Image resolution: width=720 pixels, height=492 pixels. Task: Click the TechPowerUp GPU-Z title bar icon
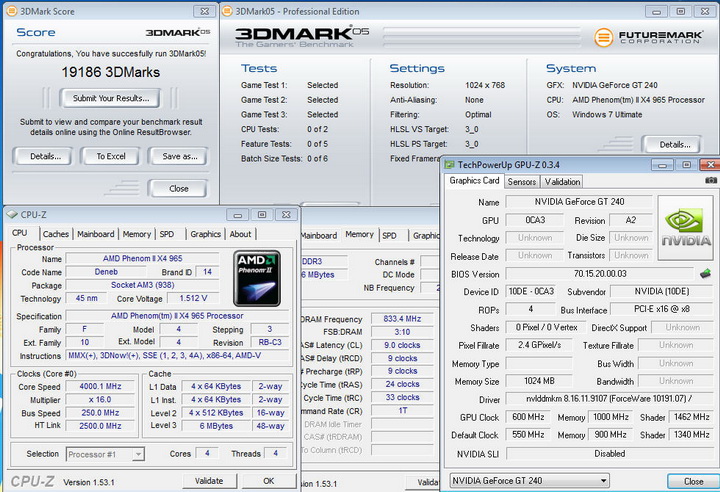tap(450, 164)
